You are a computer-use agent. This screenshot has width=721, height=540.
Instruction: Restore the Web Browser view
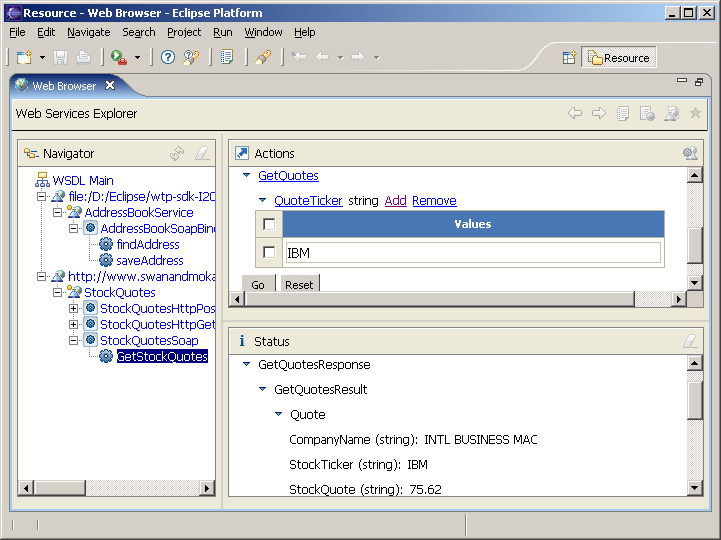[699, 82]
